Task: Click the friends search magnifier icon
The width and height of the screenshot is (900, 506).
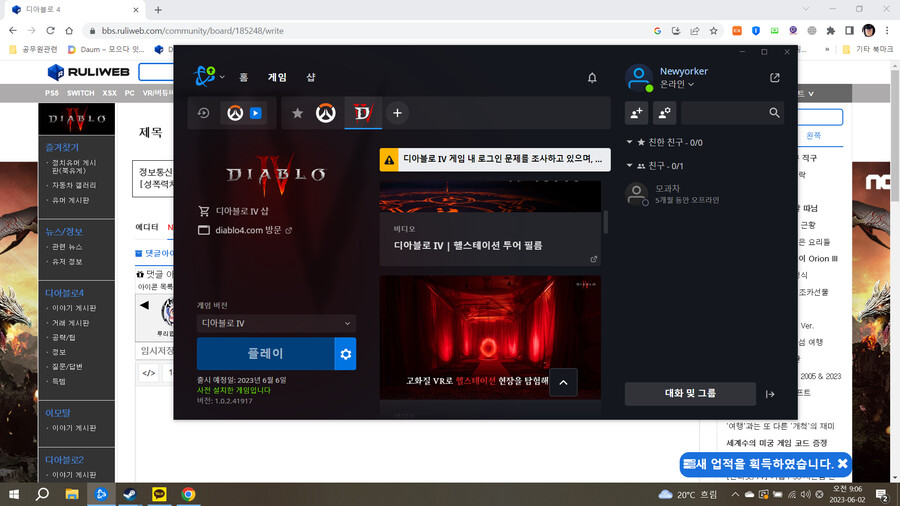Action: [774, 113]
